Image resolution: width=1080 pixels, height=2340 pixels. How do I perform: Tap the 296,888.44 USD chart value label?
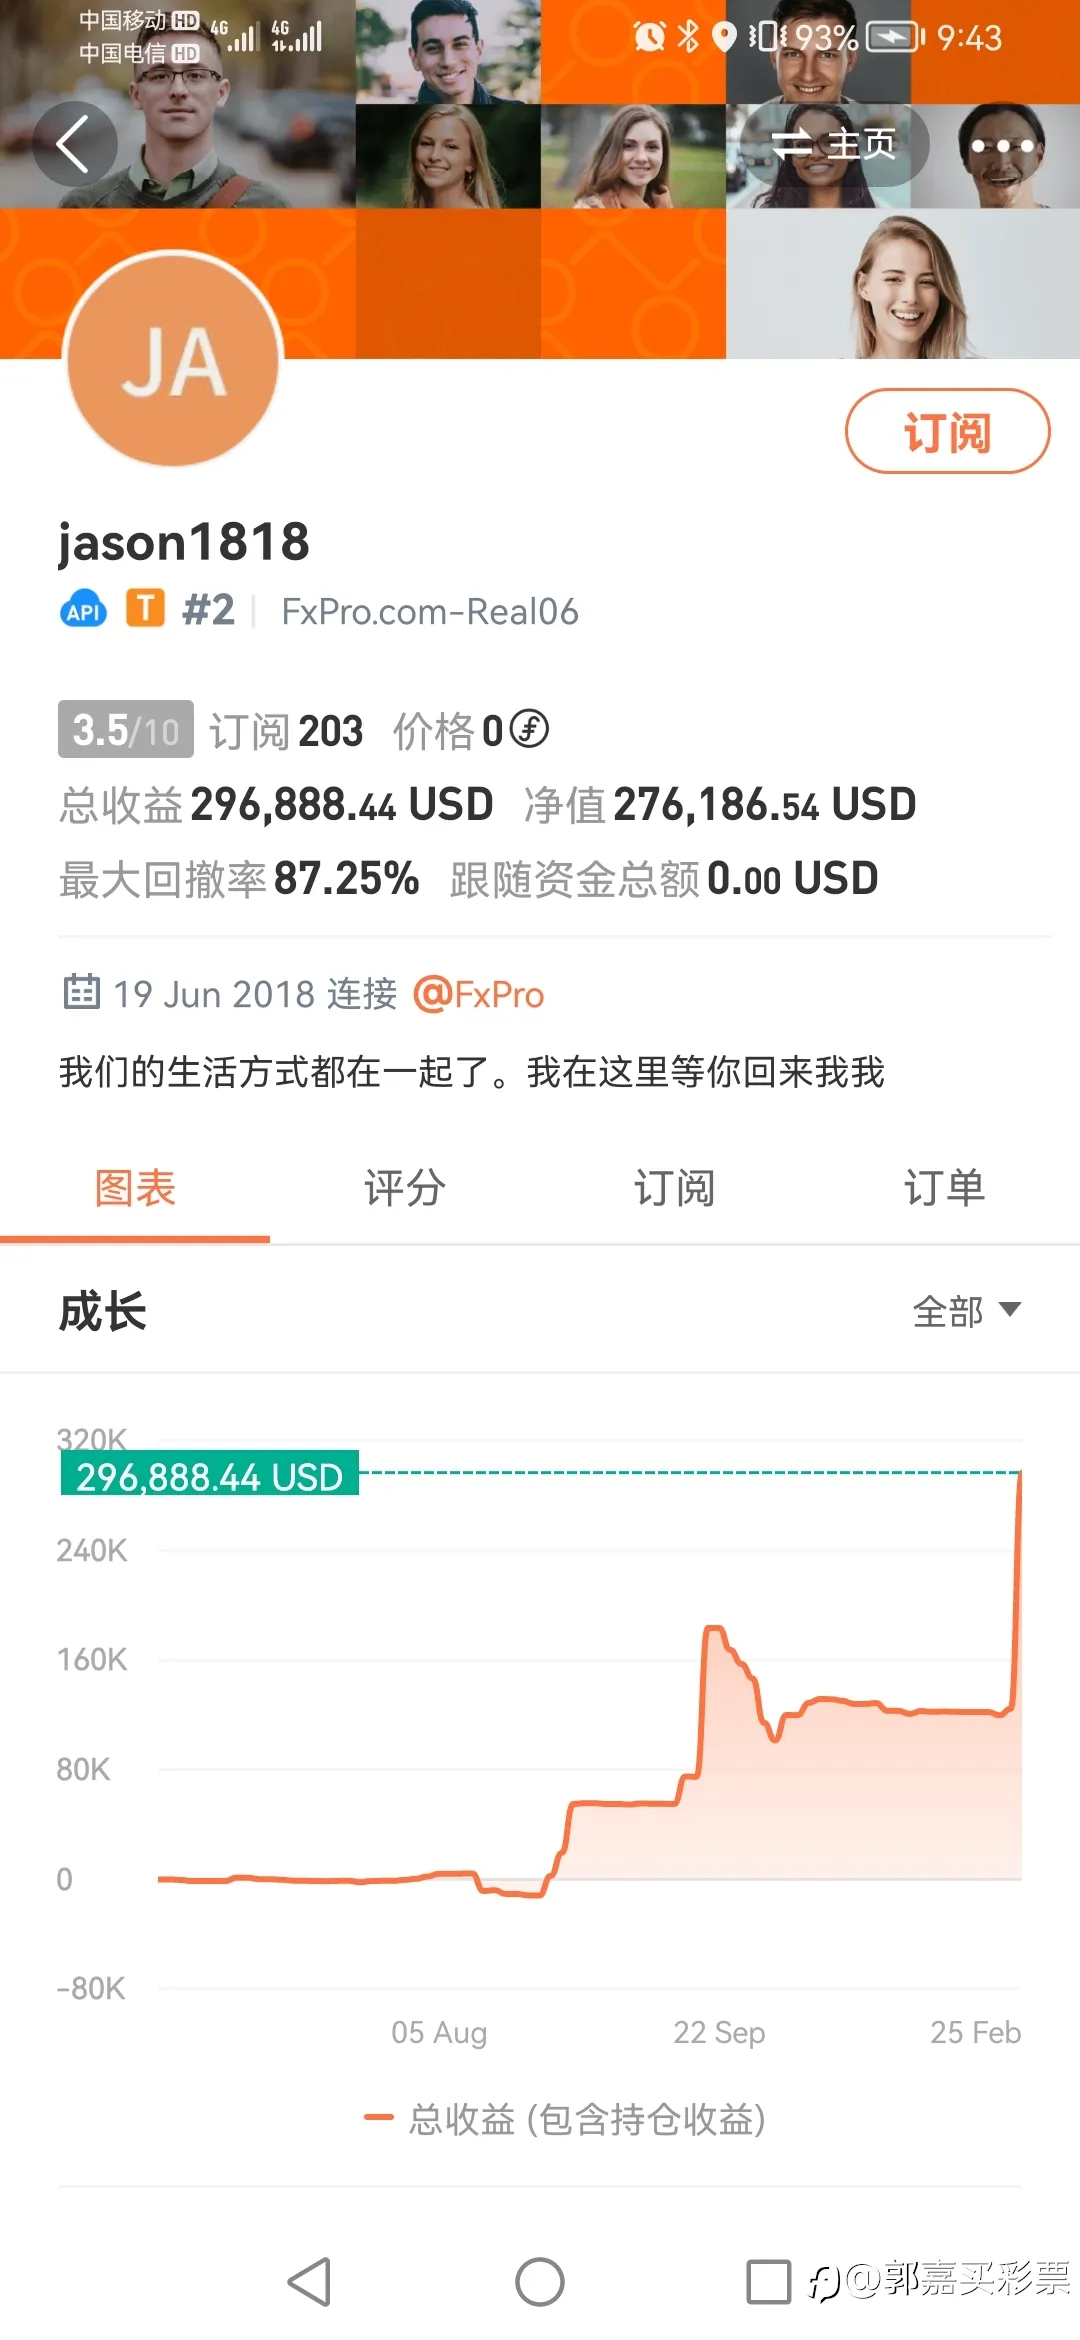tap(210, 1477)
